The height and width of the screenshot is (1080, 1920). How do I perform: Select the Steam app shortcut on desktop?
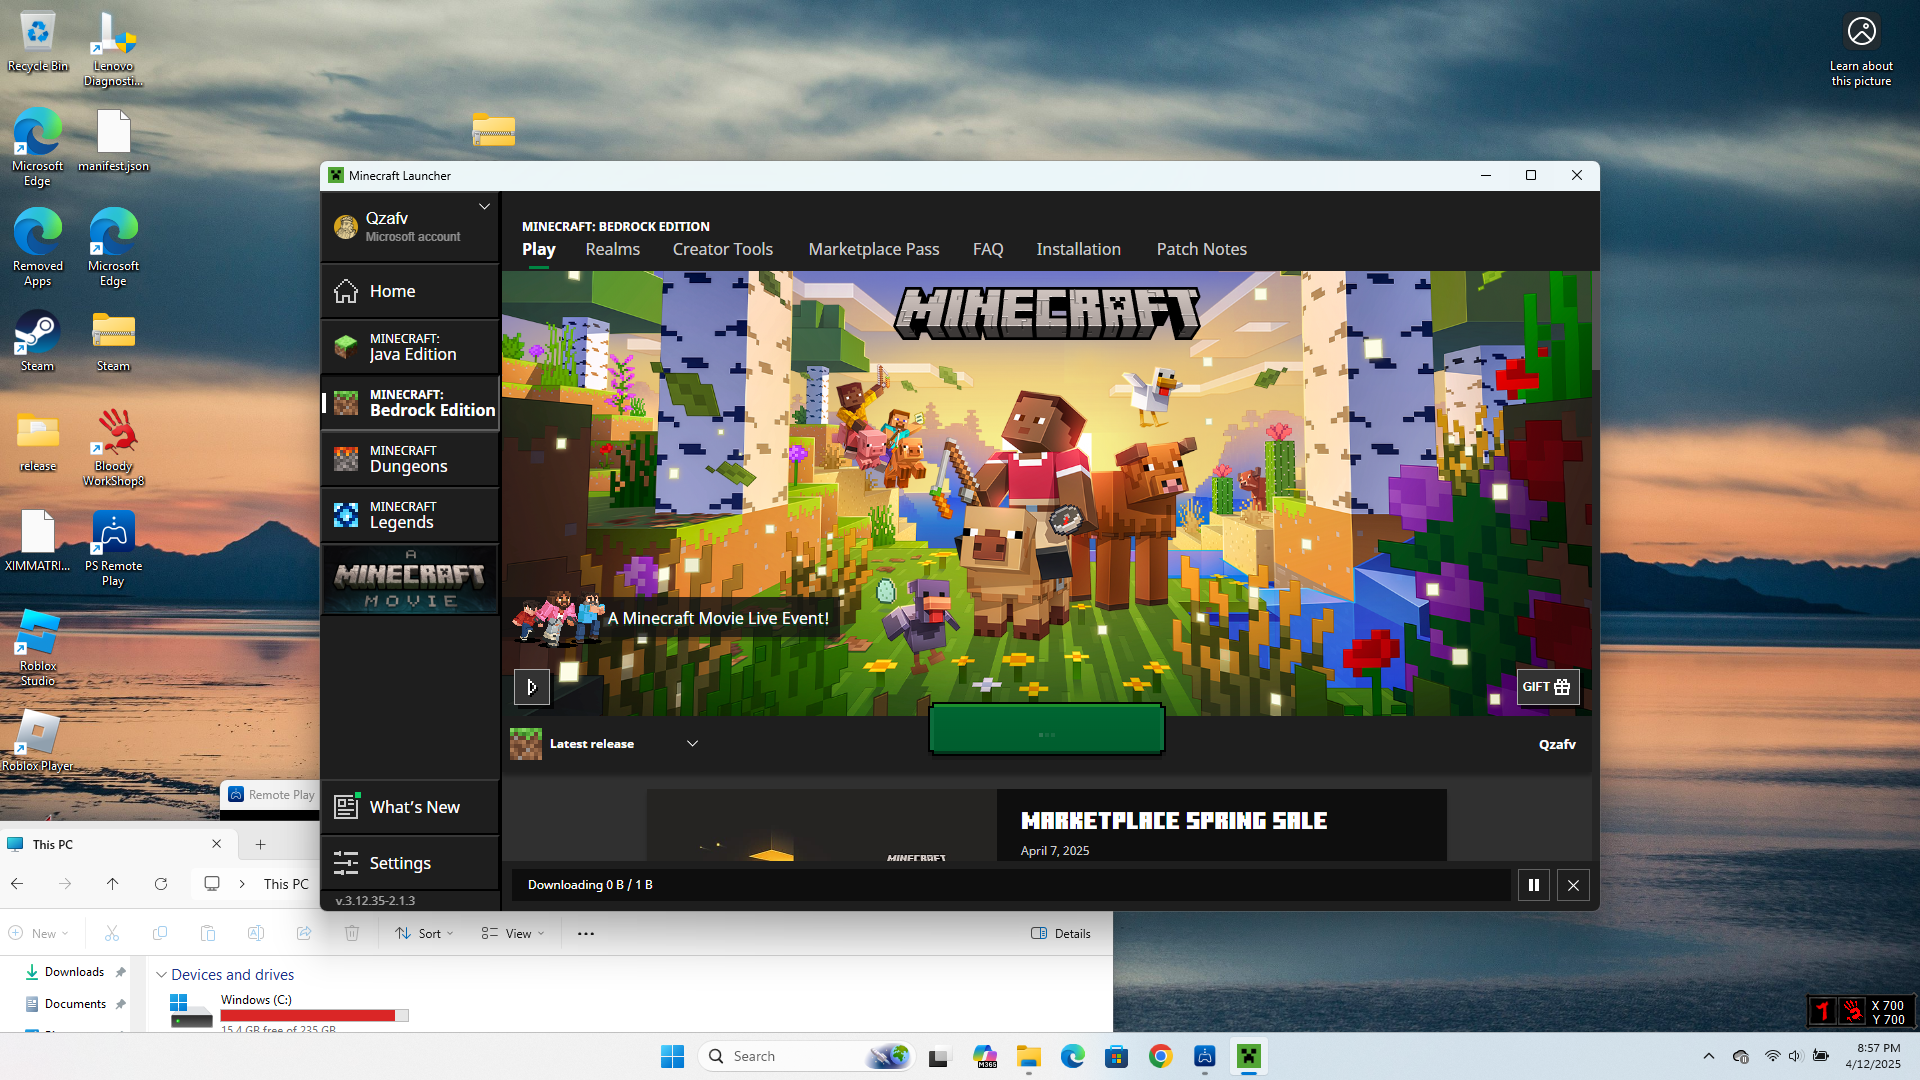tap(38, 341)
